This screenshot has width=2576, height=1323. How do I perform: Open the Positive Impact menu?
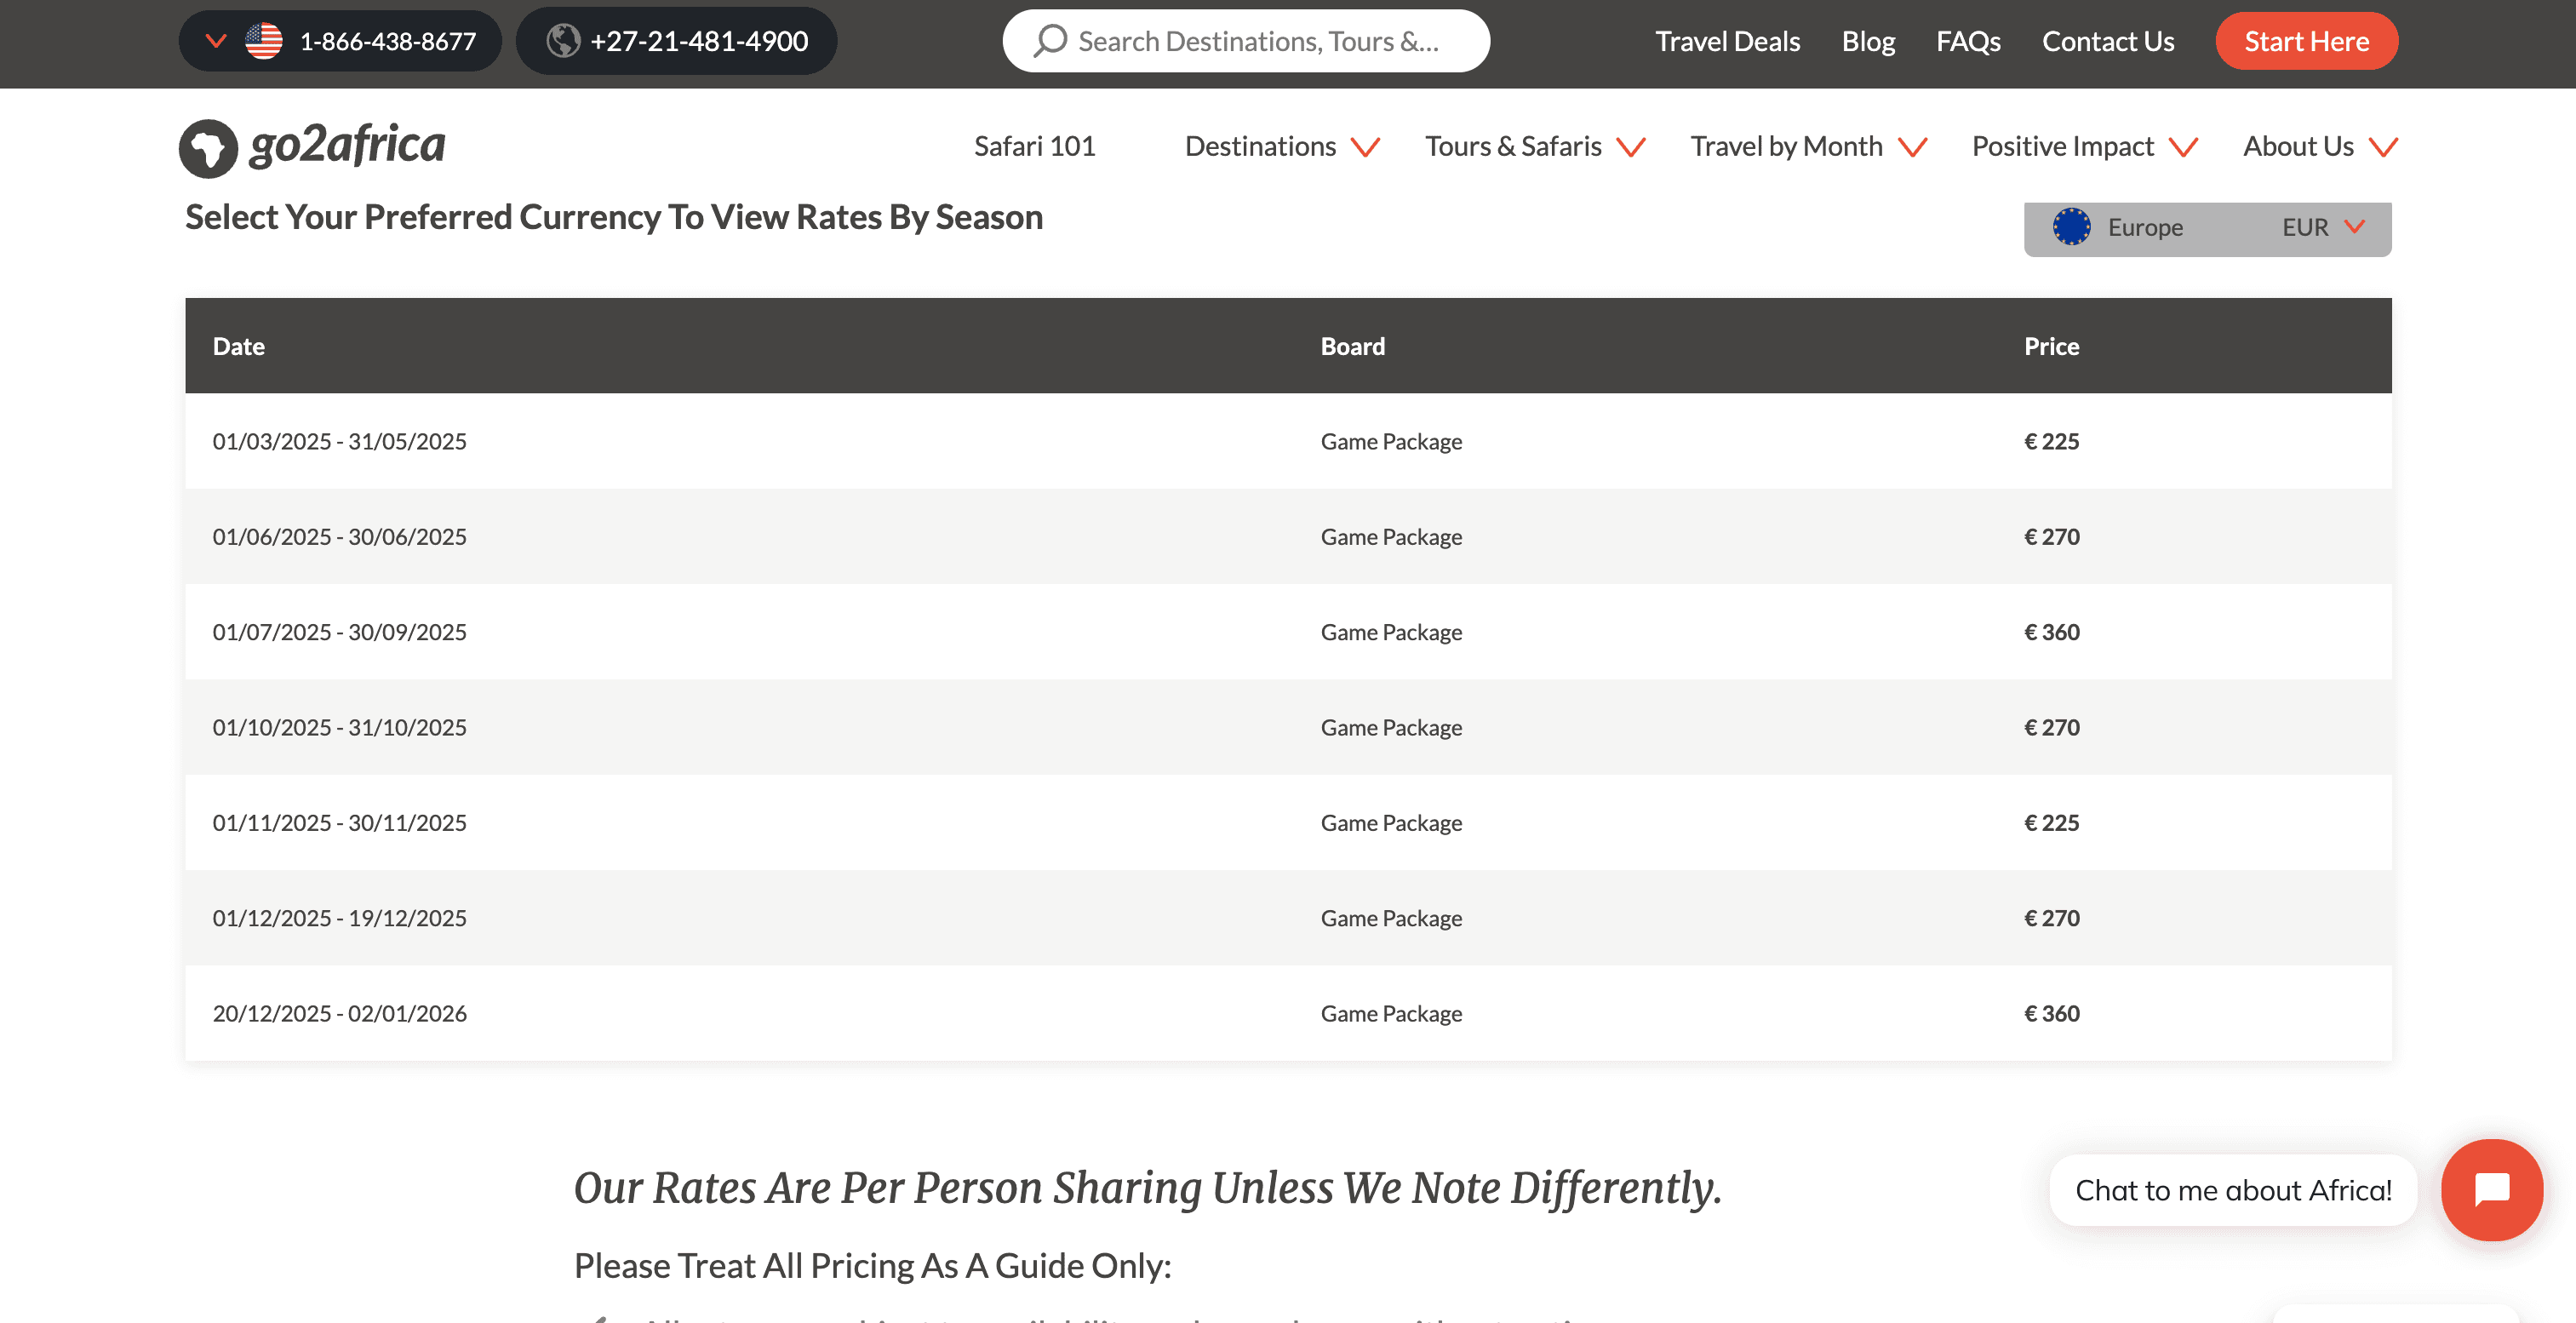[2084, 147]
